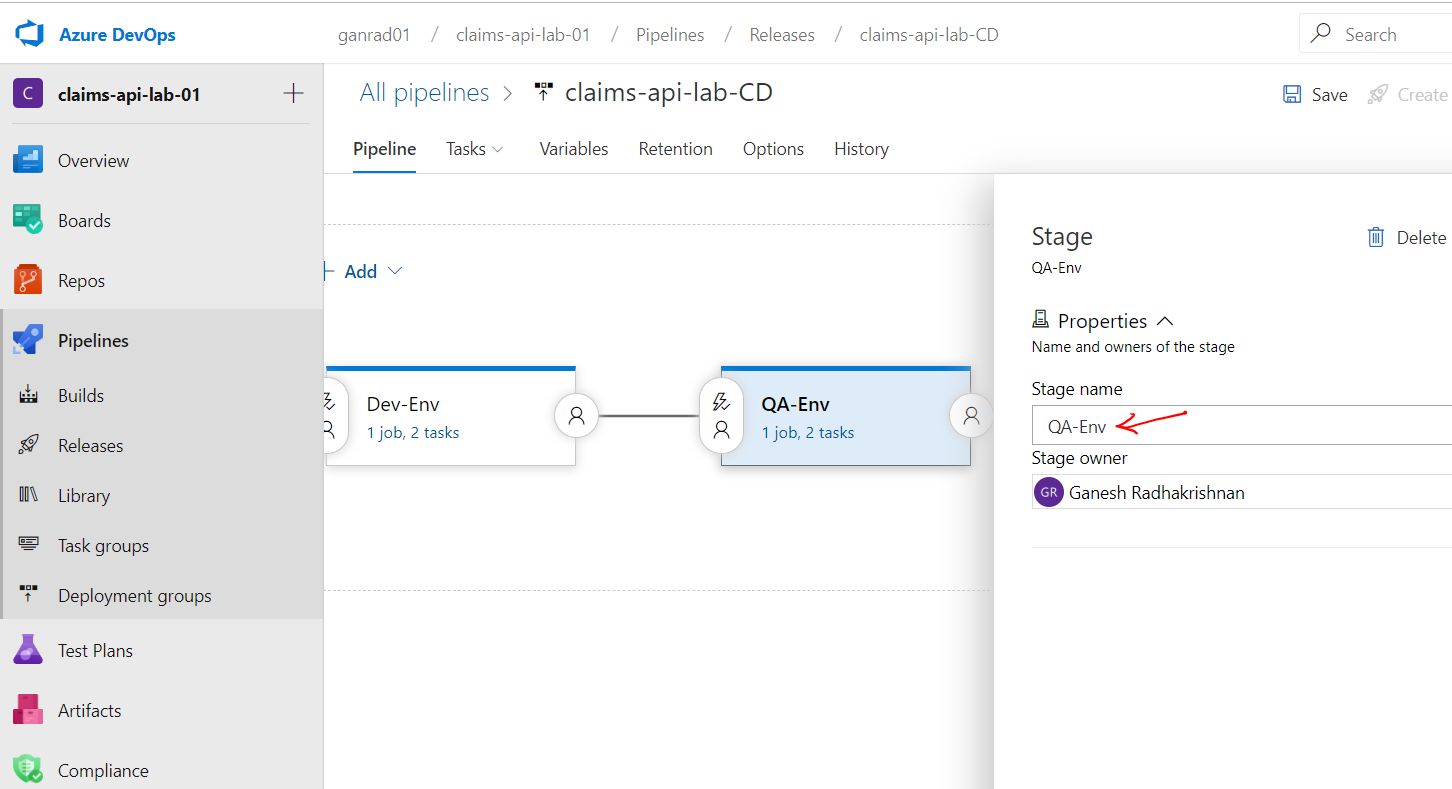Image resolution: width=1452 pixels, height=789 pixels.
Task: Open Dev-Env 1 job, 2 tasks link
Action: pyautogui.click(x=413, y=433)
